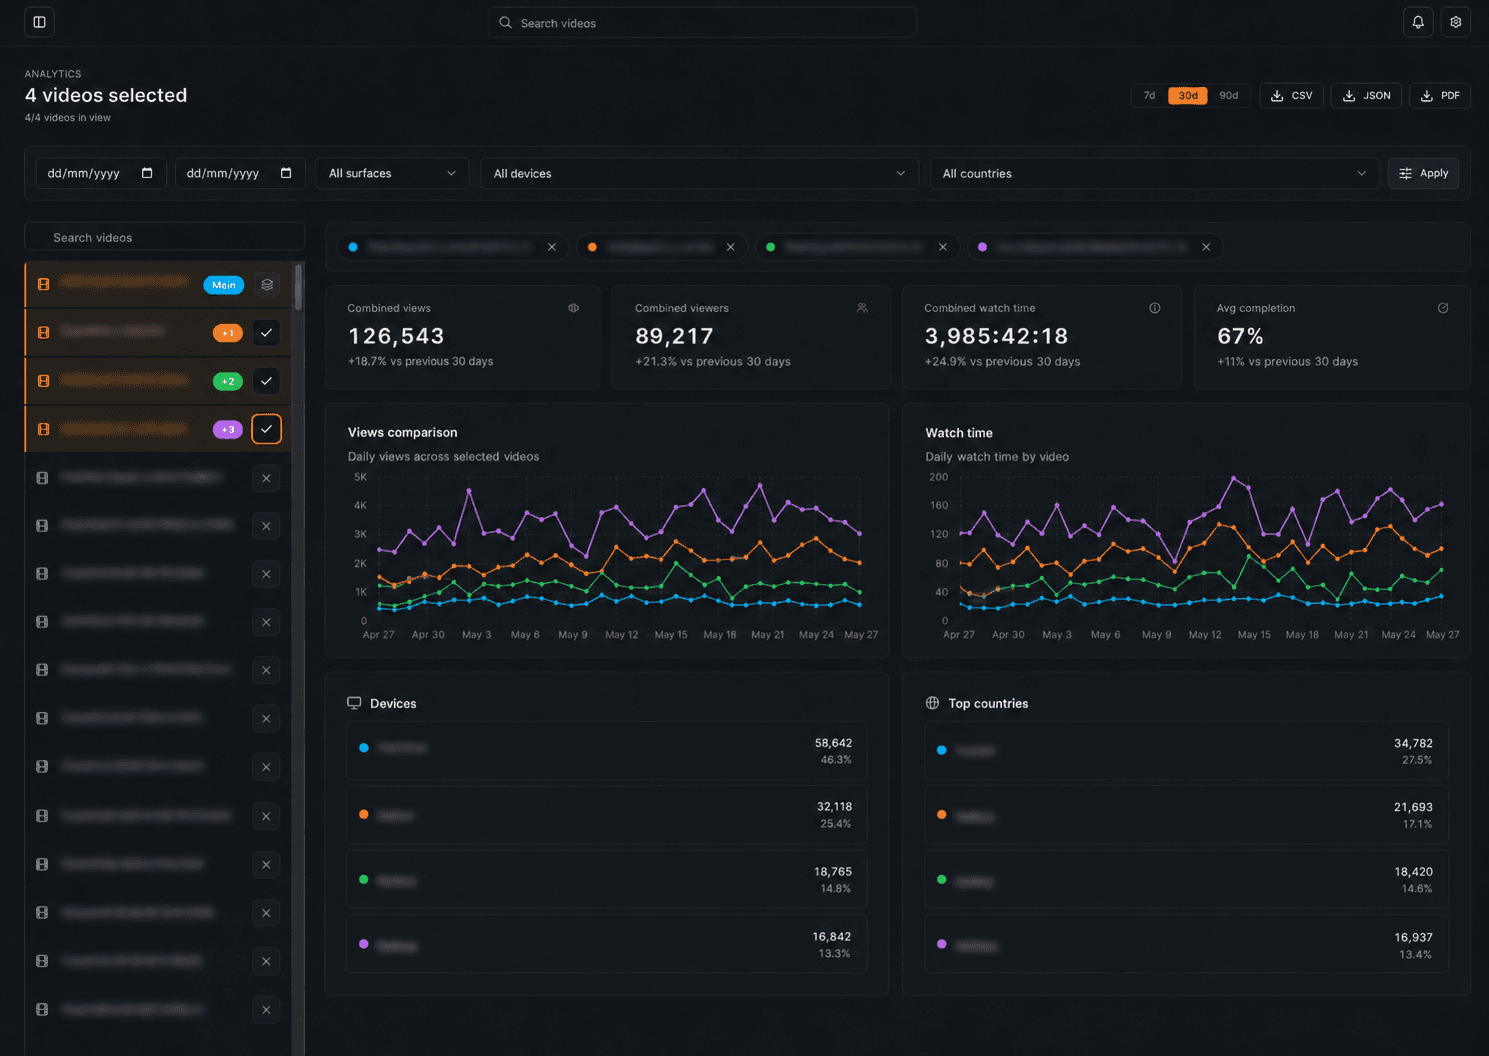Open settings via the gear icon

[x=1456, y=22]
